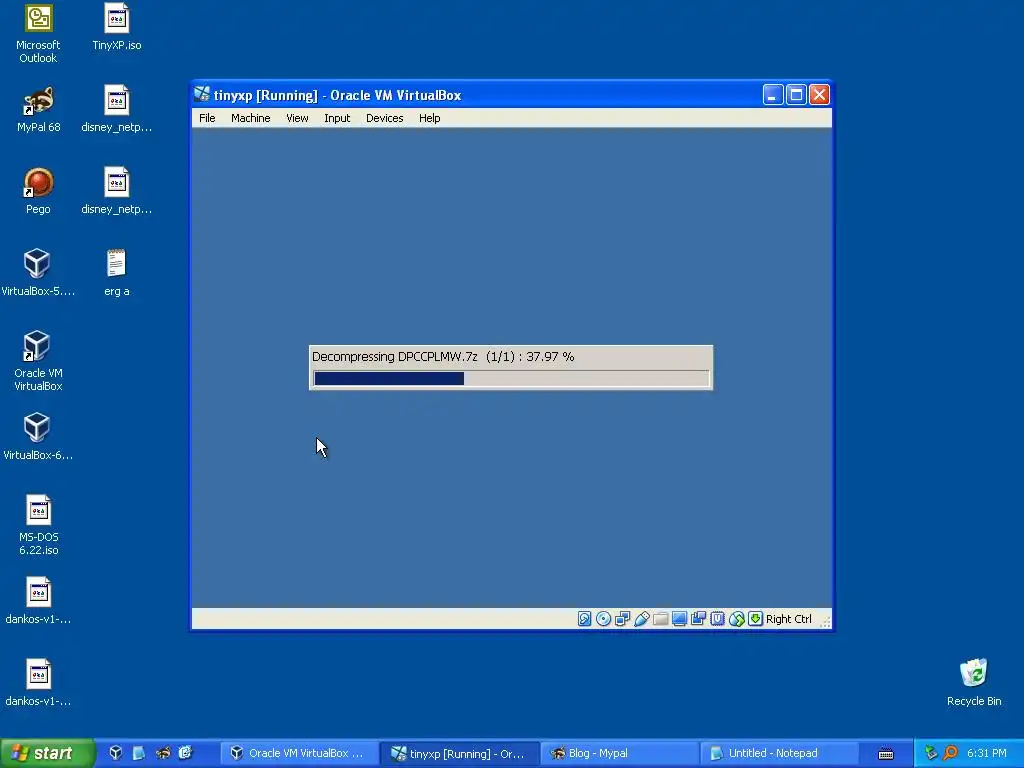
Task: Close the tinyxp VirtualBox window
Action: coord(820,95)
